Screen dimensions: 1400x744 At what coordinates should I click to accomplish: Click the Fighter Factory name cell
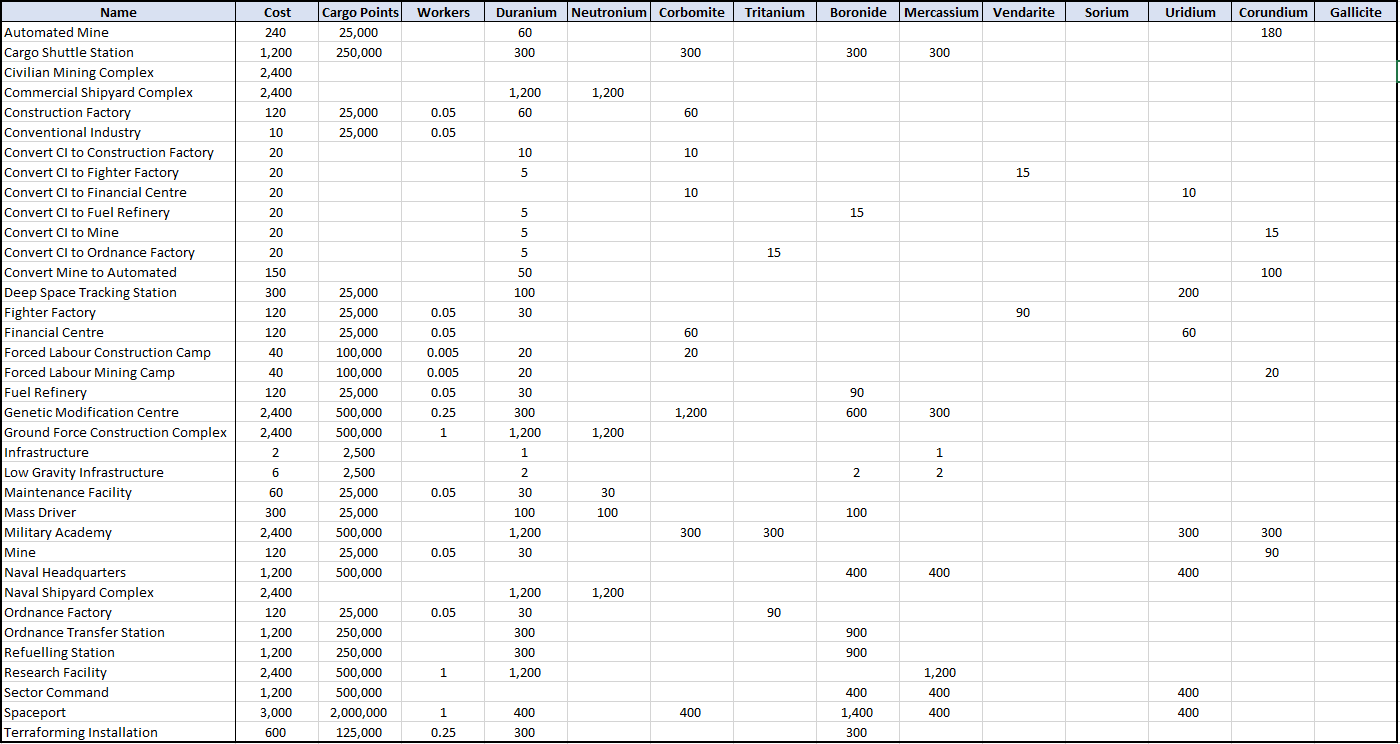click(x=119, y=312)
